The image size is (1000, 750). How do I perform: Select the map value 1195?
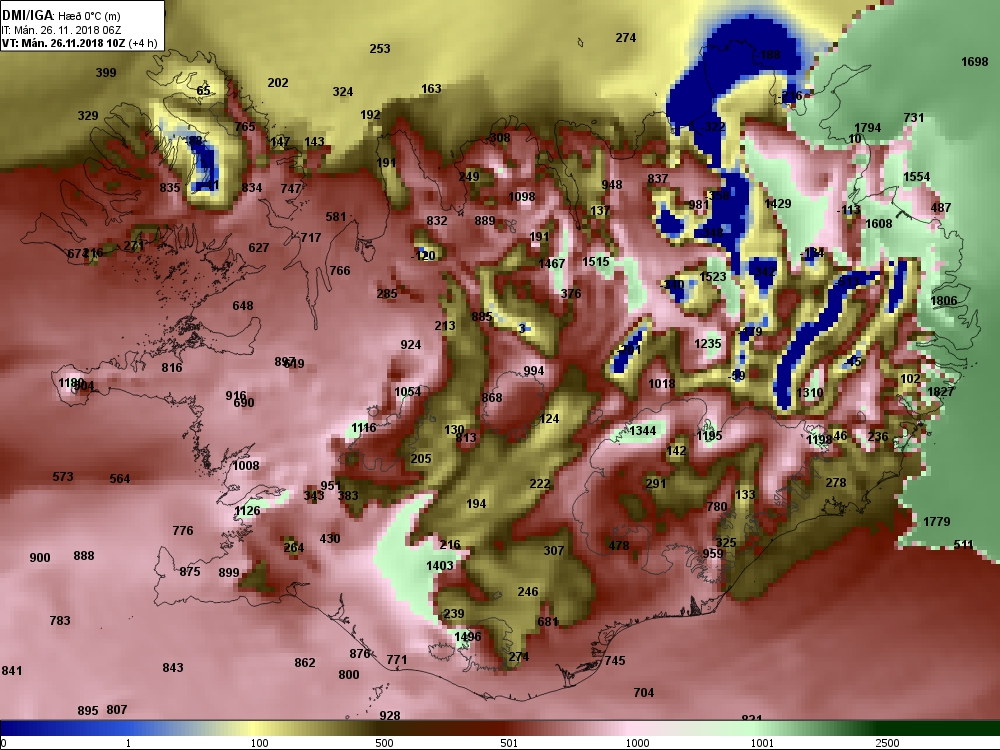[x=709, y=436]
